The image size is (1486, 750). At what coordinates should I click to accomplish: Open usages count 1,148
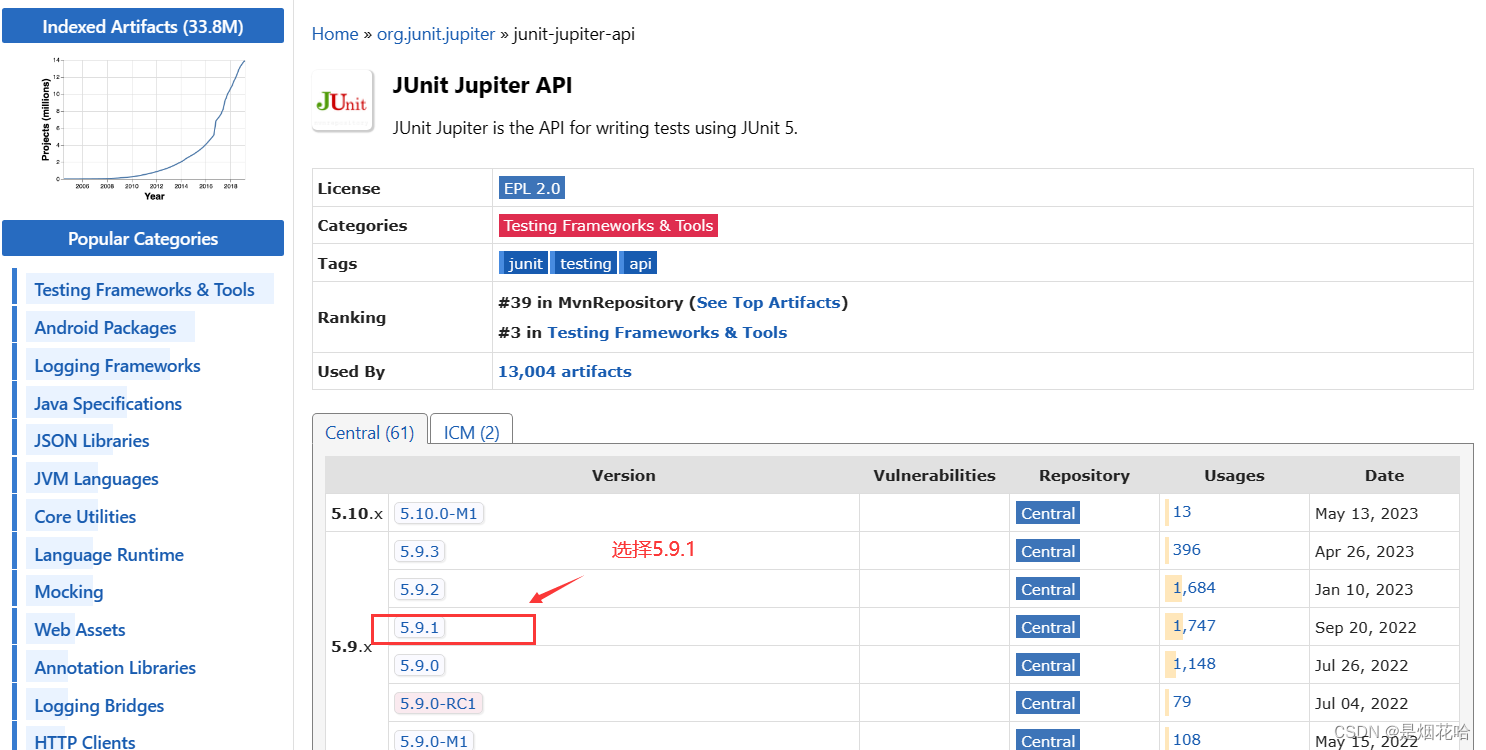(x=1194, y=663)
